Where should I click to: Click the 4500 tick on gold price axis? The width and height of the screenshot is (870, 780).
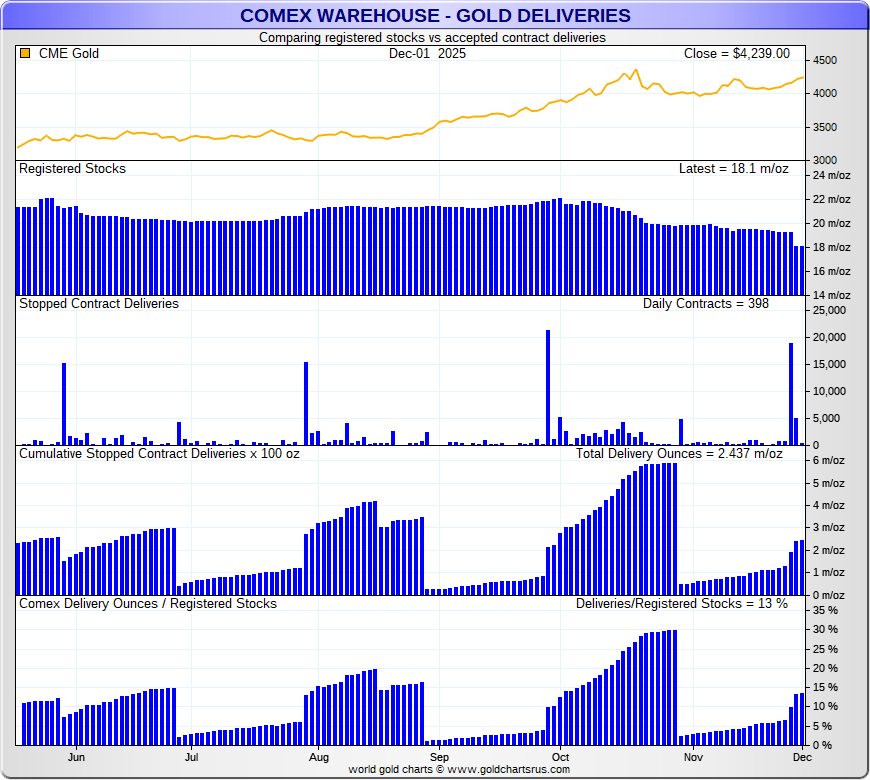[828, 61]
